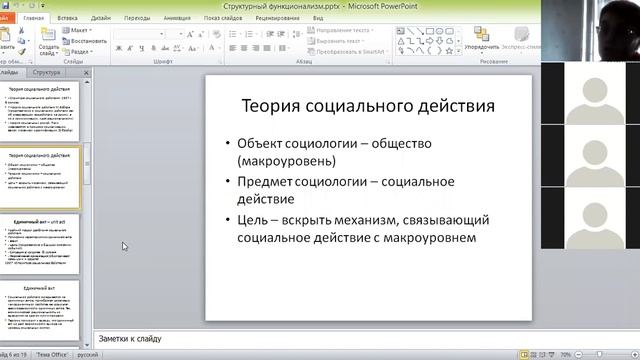Open the Показ слайдов ribbon tab
The width and height of the screenshot is (640, 360).
click(x=223, y=18)
